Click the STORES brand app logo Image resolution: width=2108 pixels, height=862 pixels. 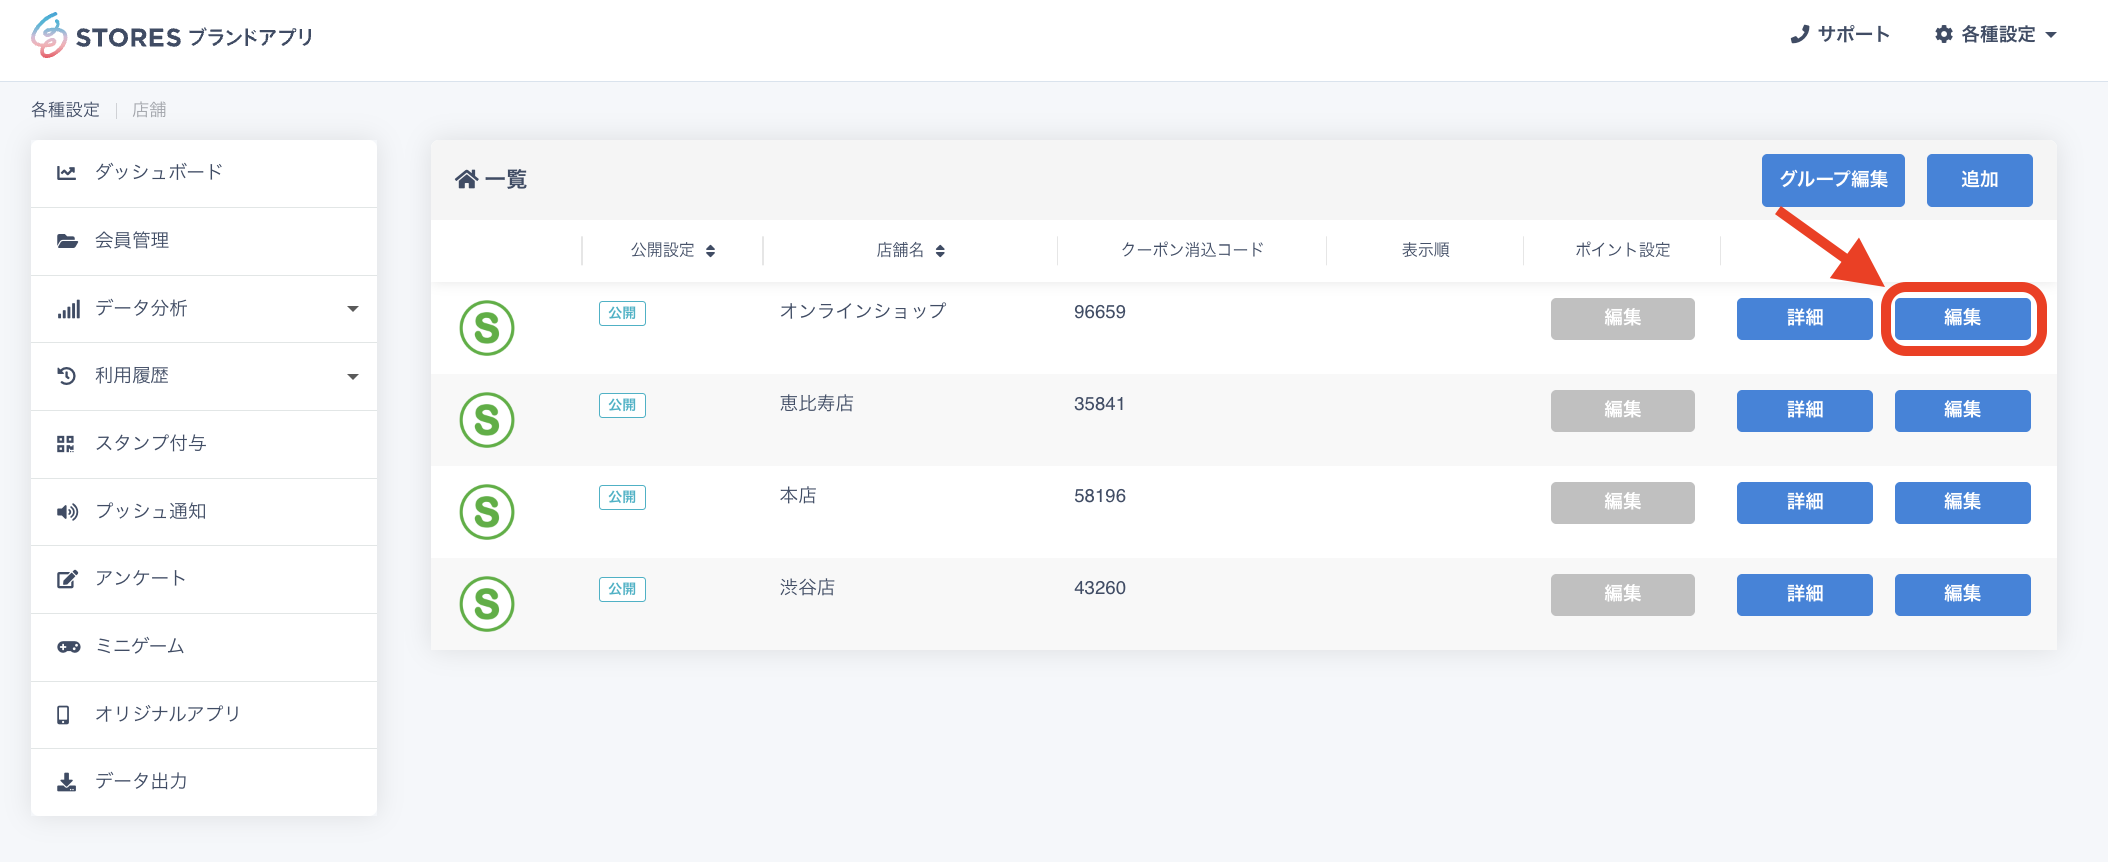tap(171, 36)
